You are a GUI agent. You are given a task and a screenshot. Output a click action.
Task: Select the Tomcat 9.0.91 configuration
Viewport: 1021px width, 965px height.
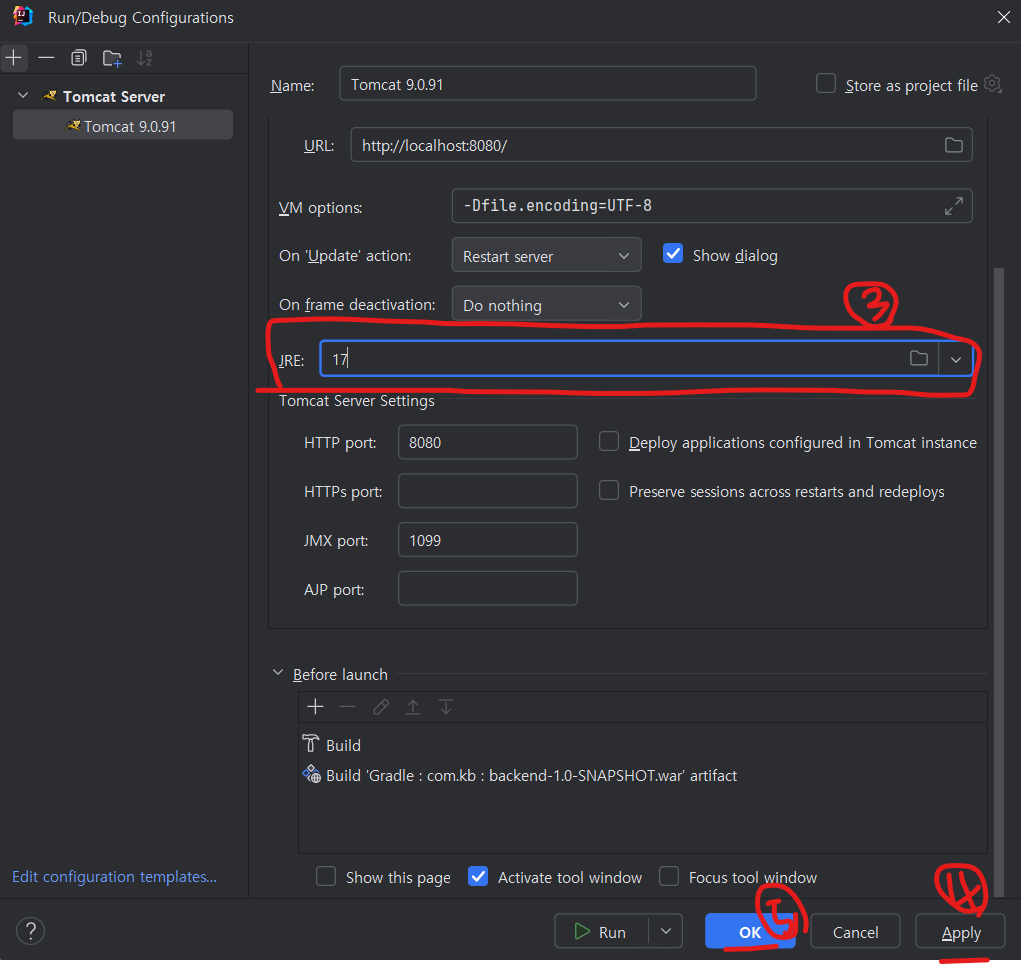(x=122, y=126)
